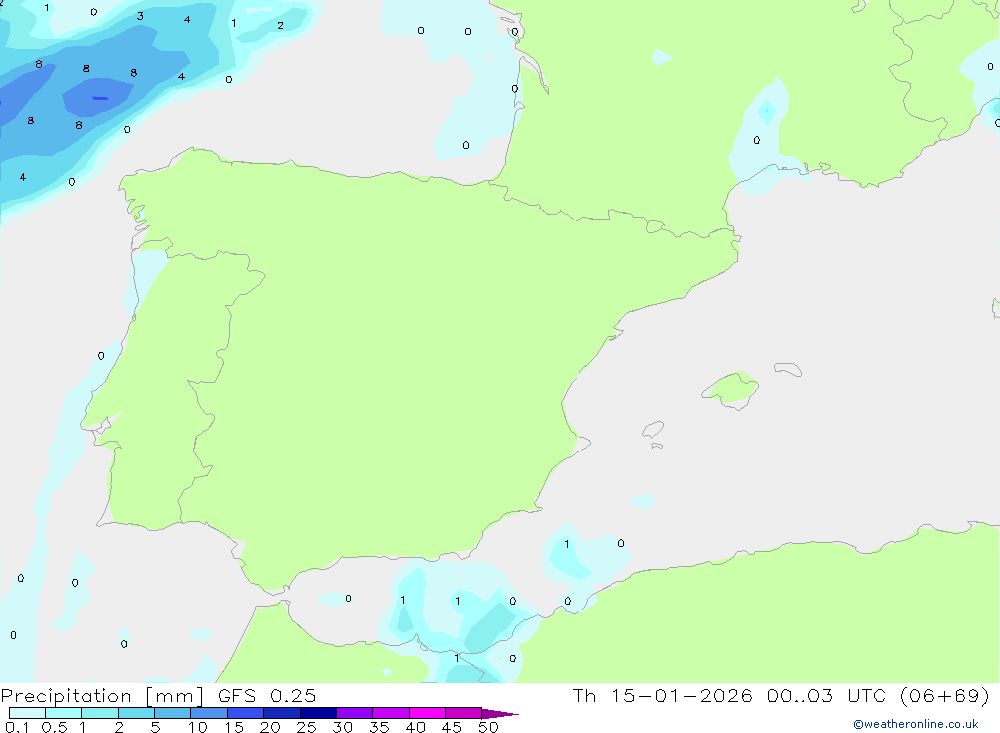Click the '25' legend scale label

[x=306, y=727]
